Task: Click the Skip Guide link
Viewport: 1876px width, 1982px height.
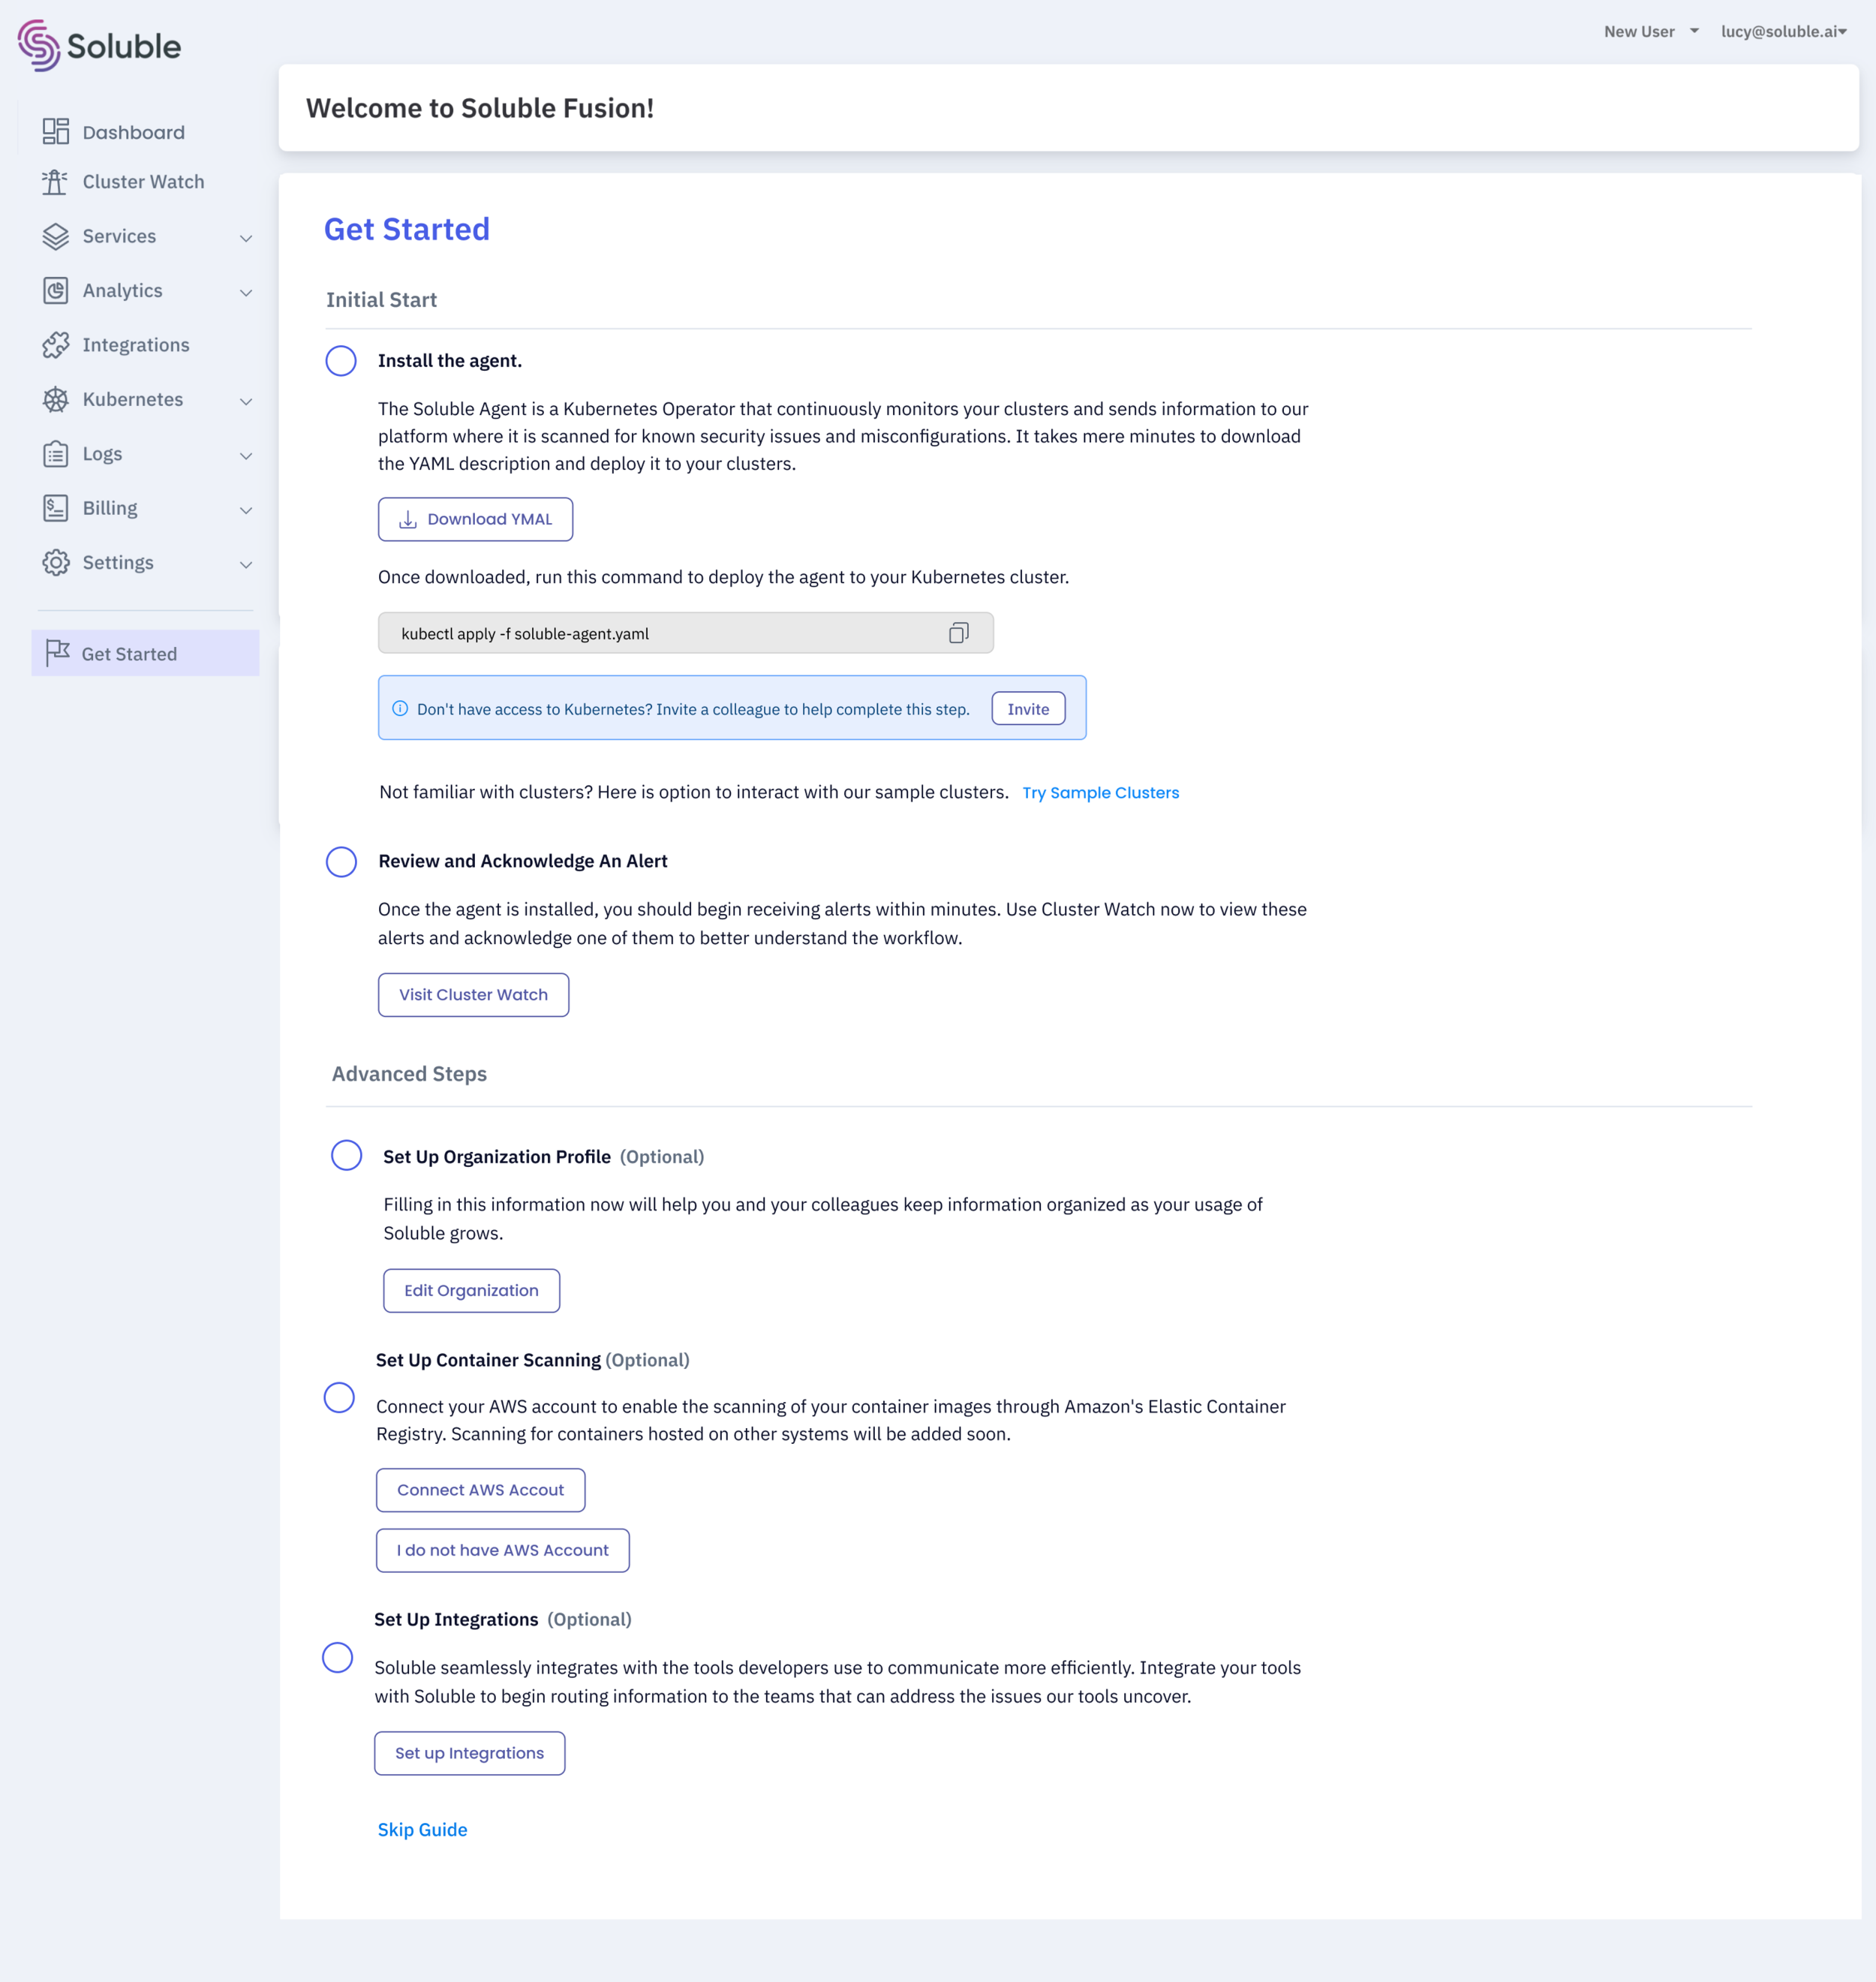Action: [422, 1829]
